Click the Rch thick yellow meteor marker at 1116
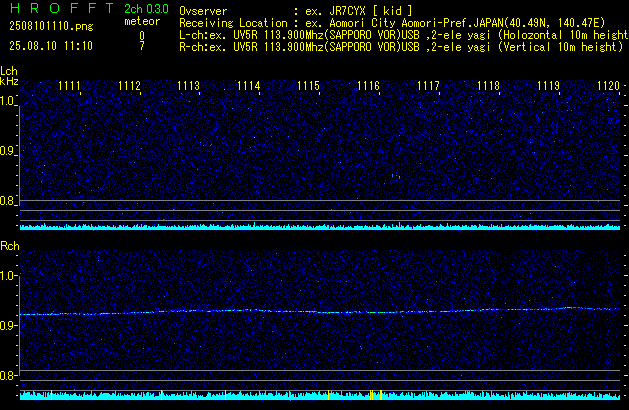629x410 pixels. click(x=381, y=395)
